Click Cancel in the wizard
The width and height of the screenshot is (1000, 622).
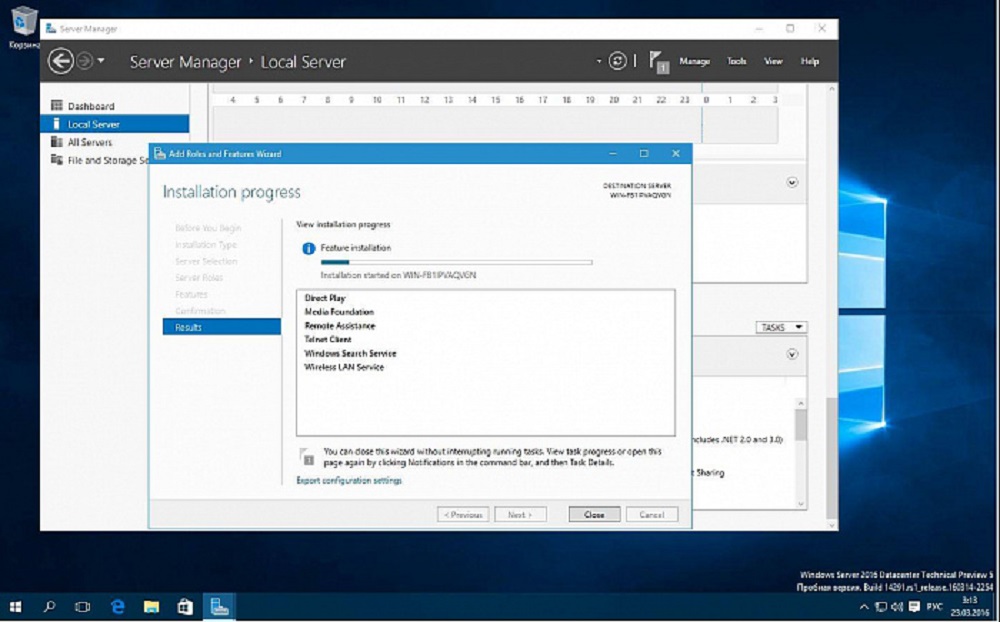click(652, 514)
